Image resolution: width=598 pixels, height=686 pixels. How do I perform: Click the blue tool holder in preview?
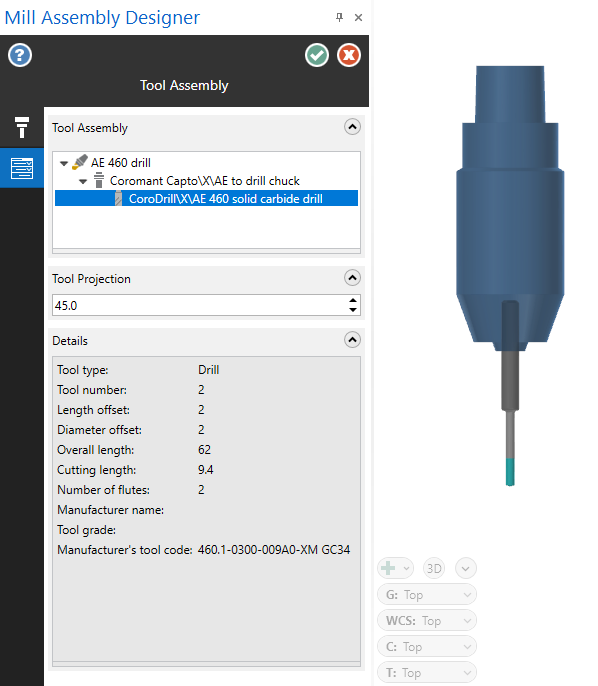point(510,210)
